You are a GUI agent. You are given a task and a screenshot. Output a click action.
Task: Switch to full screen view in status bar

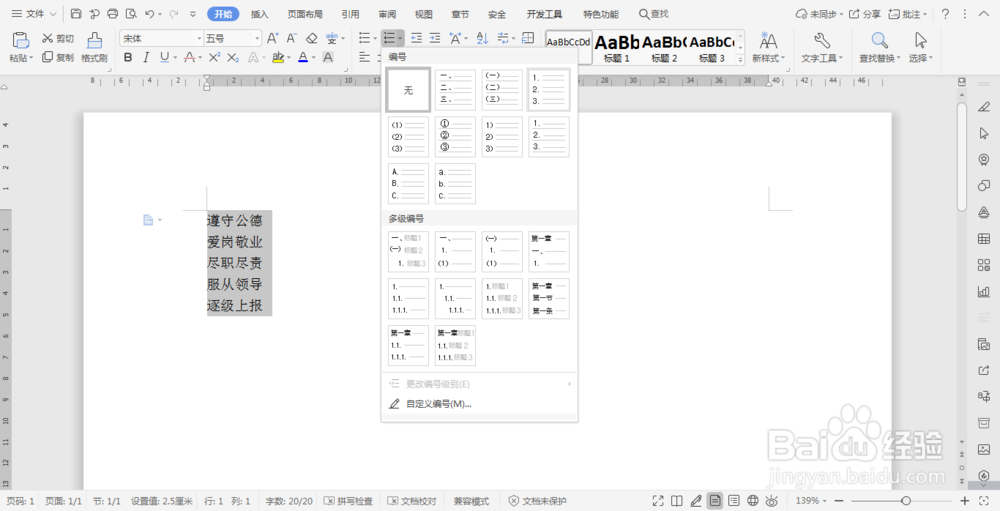coord(658,501)
